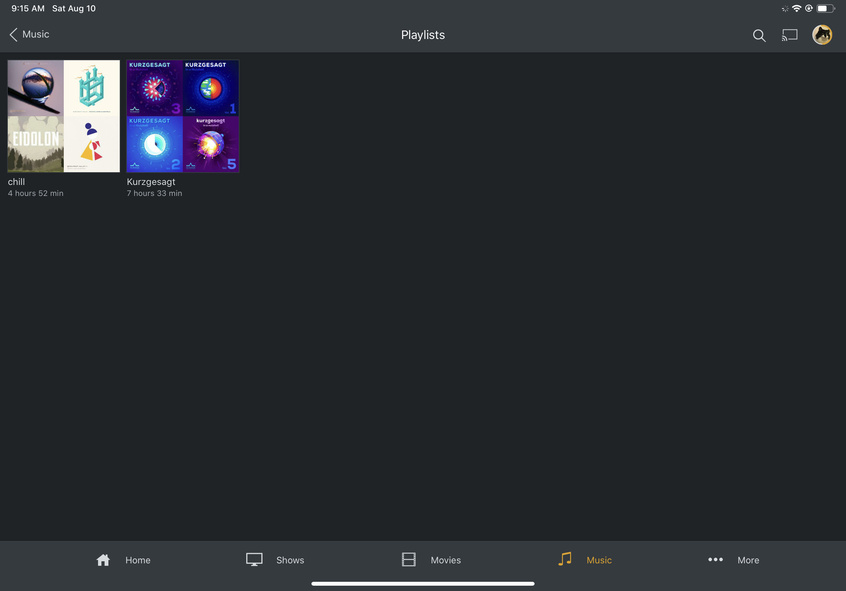Check the battery status icon
This screenshot has height=591, width=846.
pyautogui.click(x=826, y=8)
